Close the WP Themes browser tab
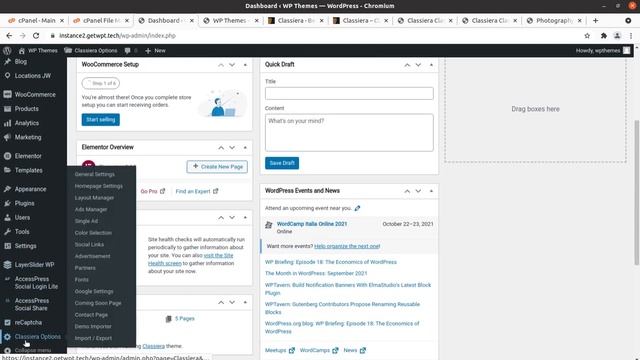The image size is (640, 360). tap(256, 20)
